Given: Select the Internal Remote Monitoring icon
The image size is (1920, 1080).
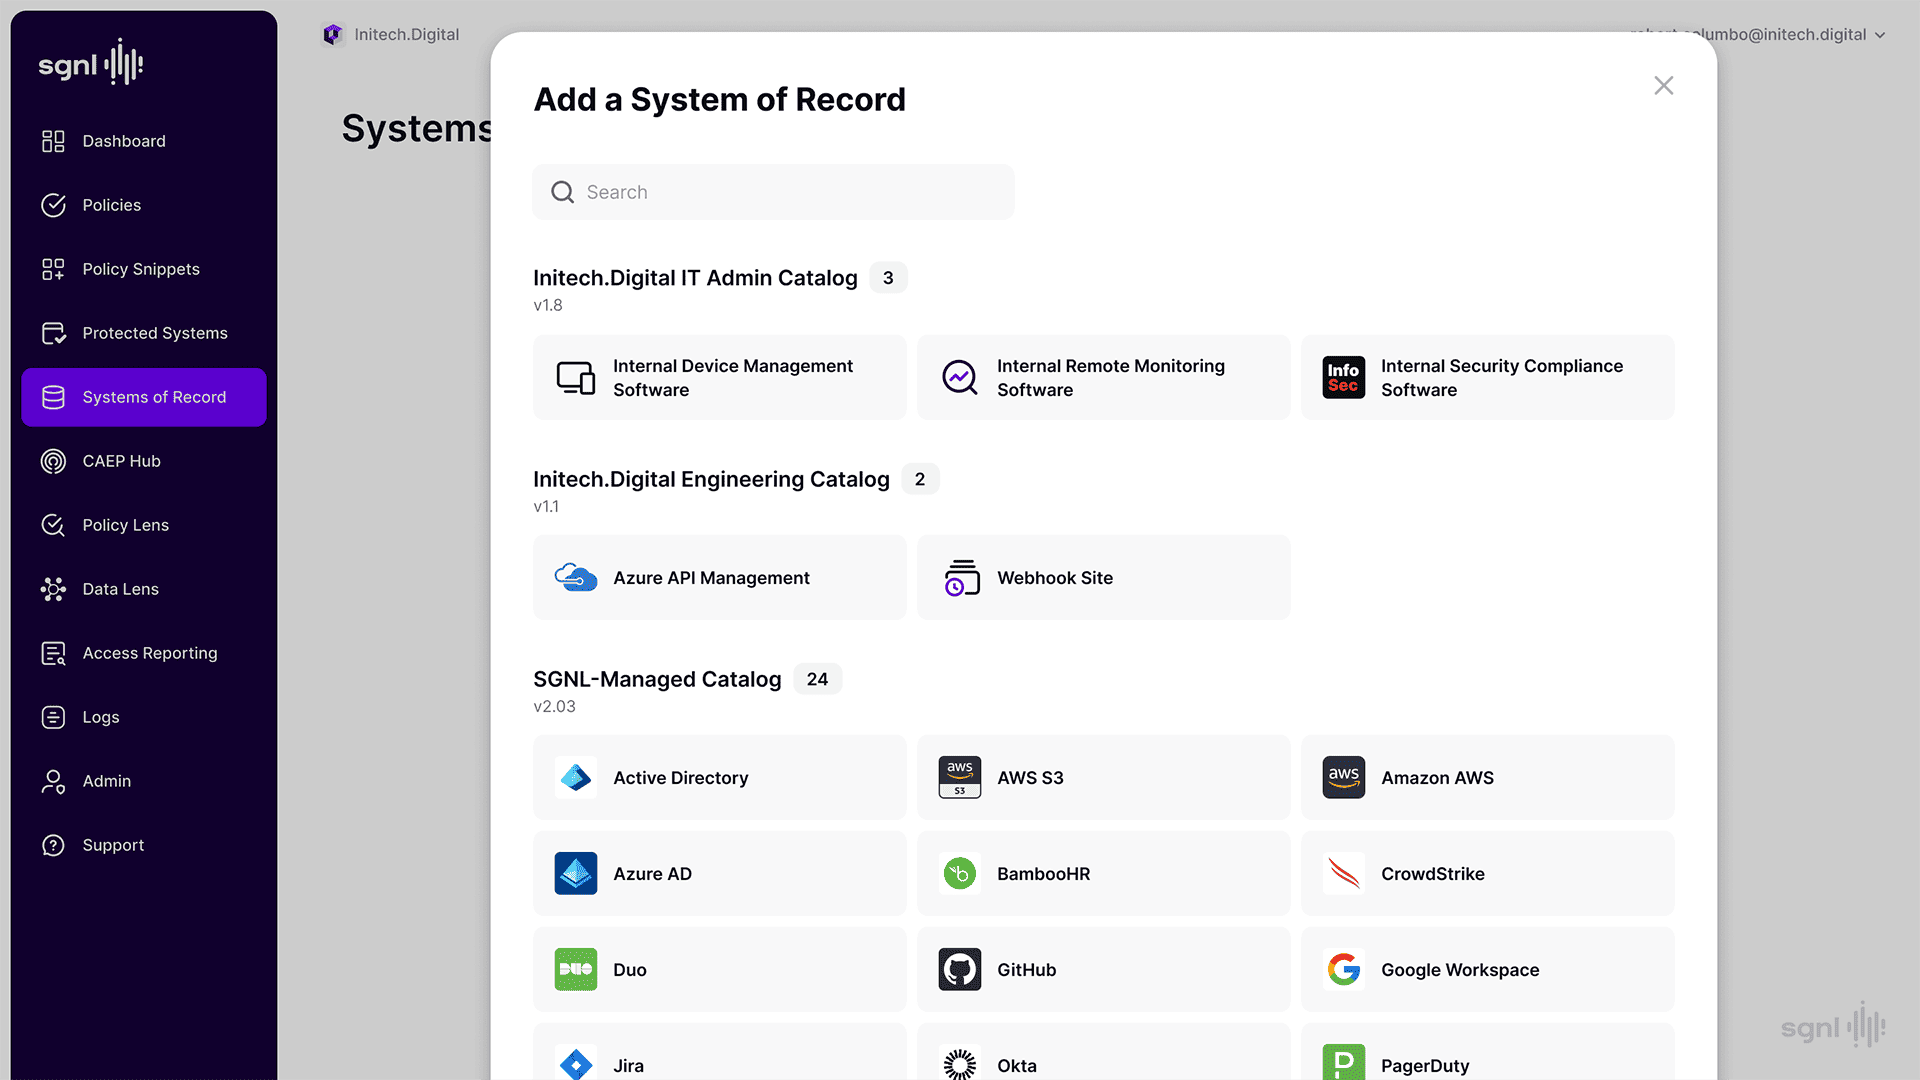Looking at the screenshot, I should pyautogui.click(x=959, y=377).
